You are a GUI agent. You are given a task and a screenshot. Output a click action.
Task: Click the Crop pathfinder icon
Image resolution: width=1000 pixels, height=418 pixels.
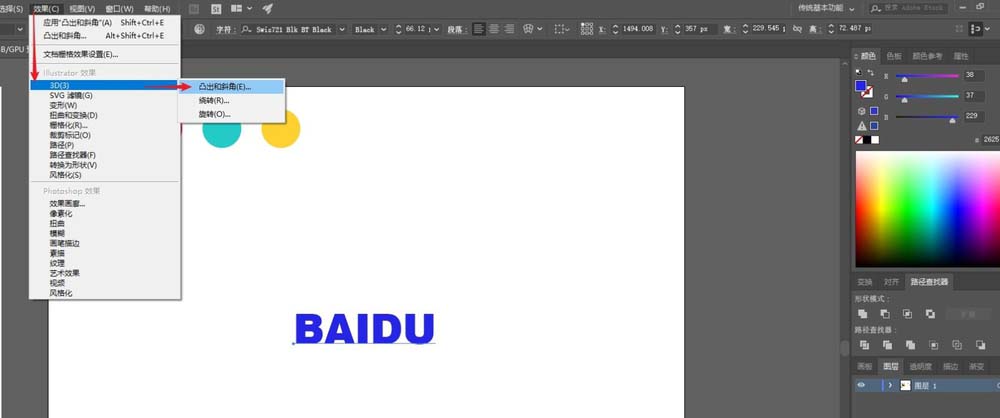point(934,345)
